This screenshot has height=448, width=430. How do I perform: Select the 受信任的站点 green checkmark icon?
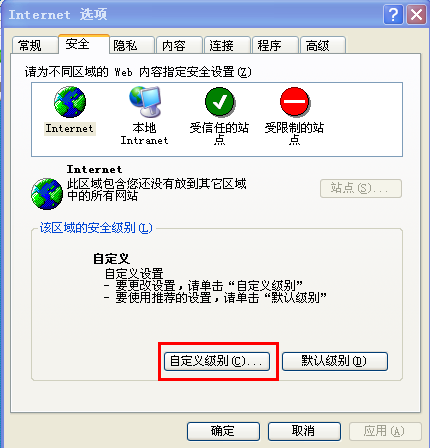coord(220,102)
